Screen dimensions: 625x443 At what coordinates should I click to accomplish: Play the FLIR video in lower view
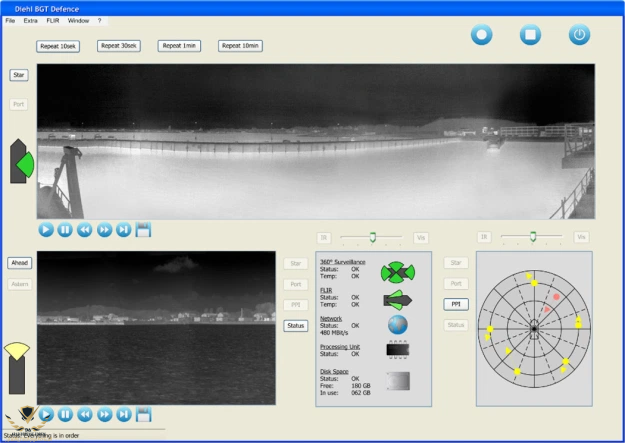pos(46,414)
